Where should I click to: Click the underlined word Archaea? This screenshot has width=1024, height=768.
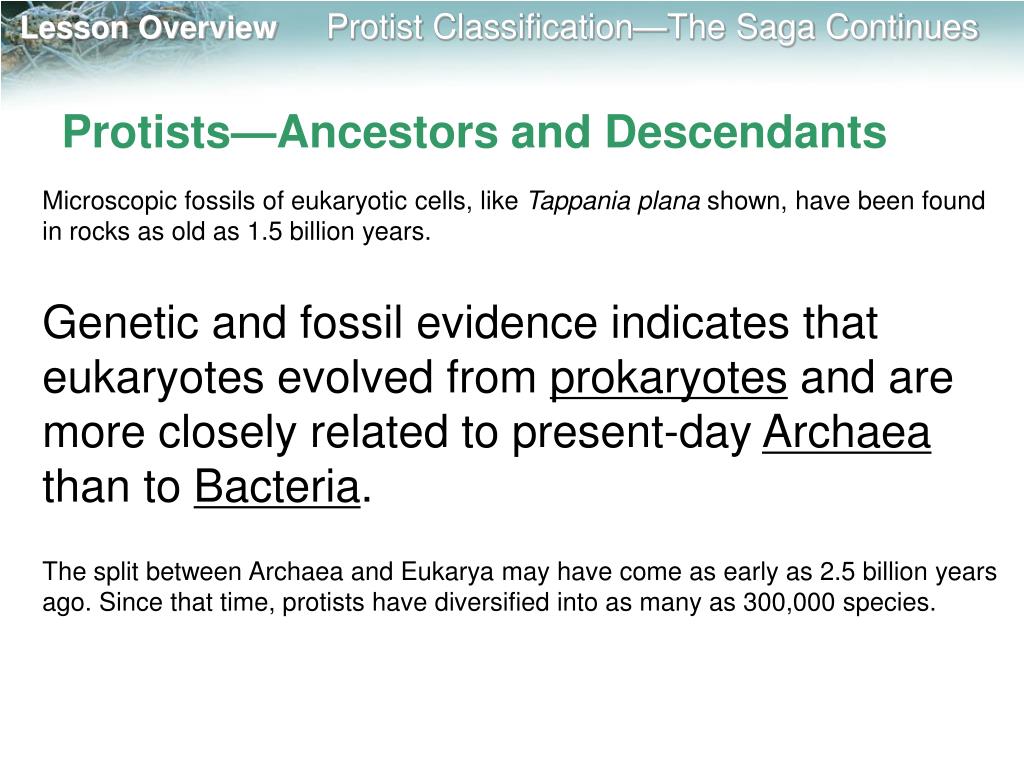click(846, 432)
